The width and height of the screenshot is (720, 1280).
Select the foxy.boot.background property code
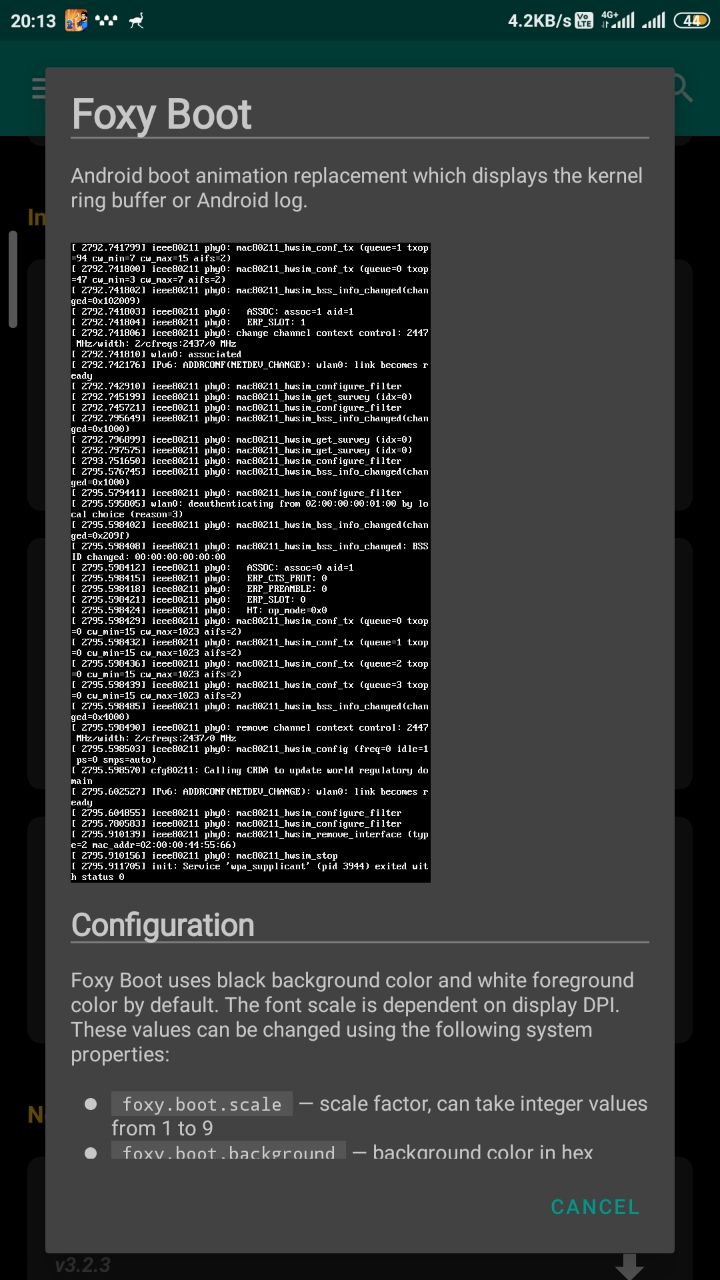pyautogui.click(x=229, y=1153)
